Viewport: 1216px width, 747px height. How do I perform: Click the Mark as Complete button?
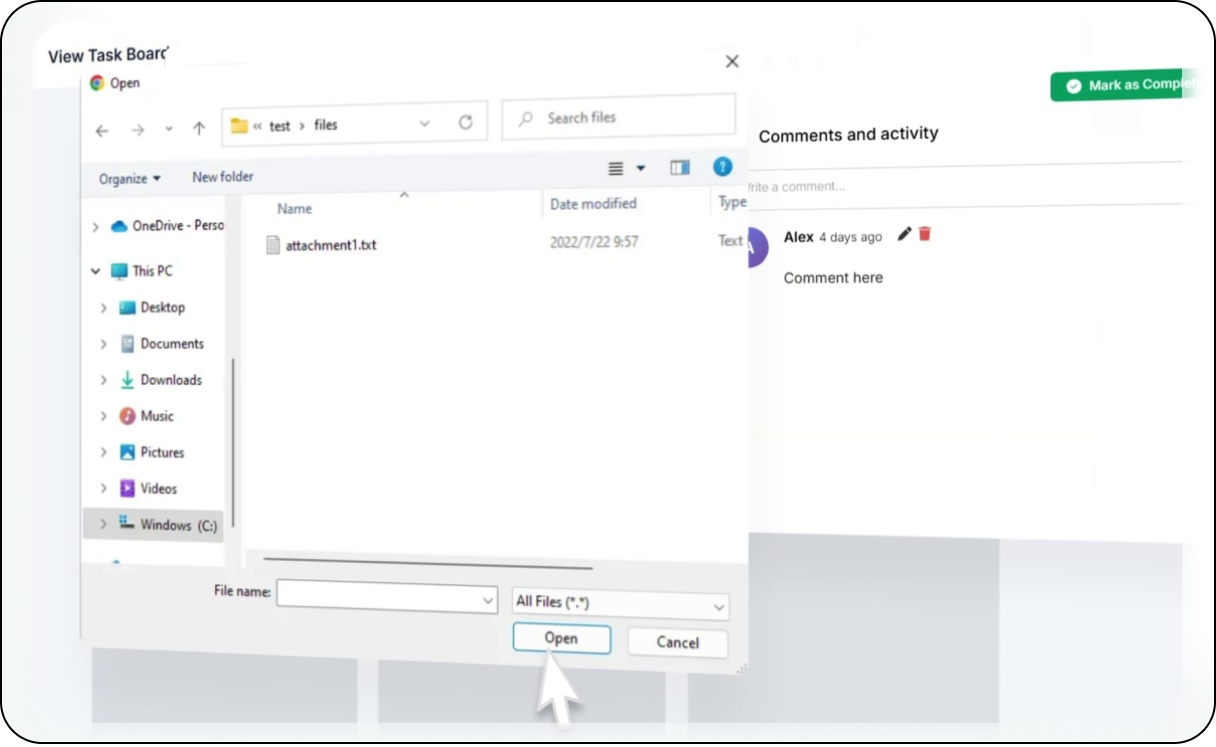pos(1130,86)
